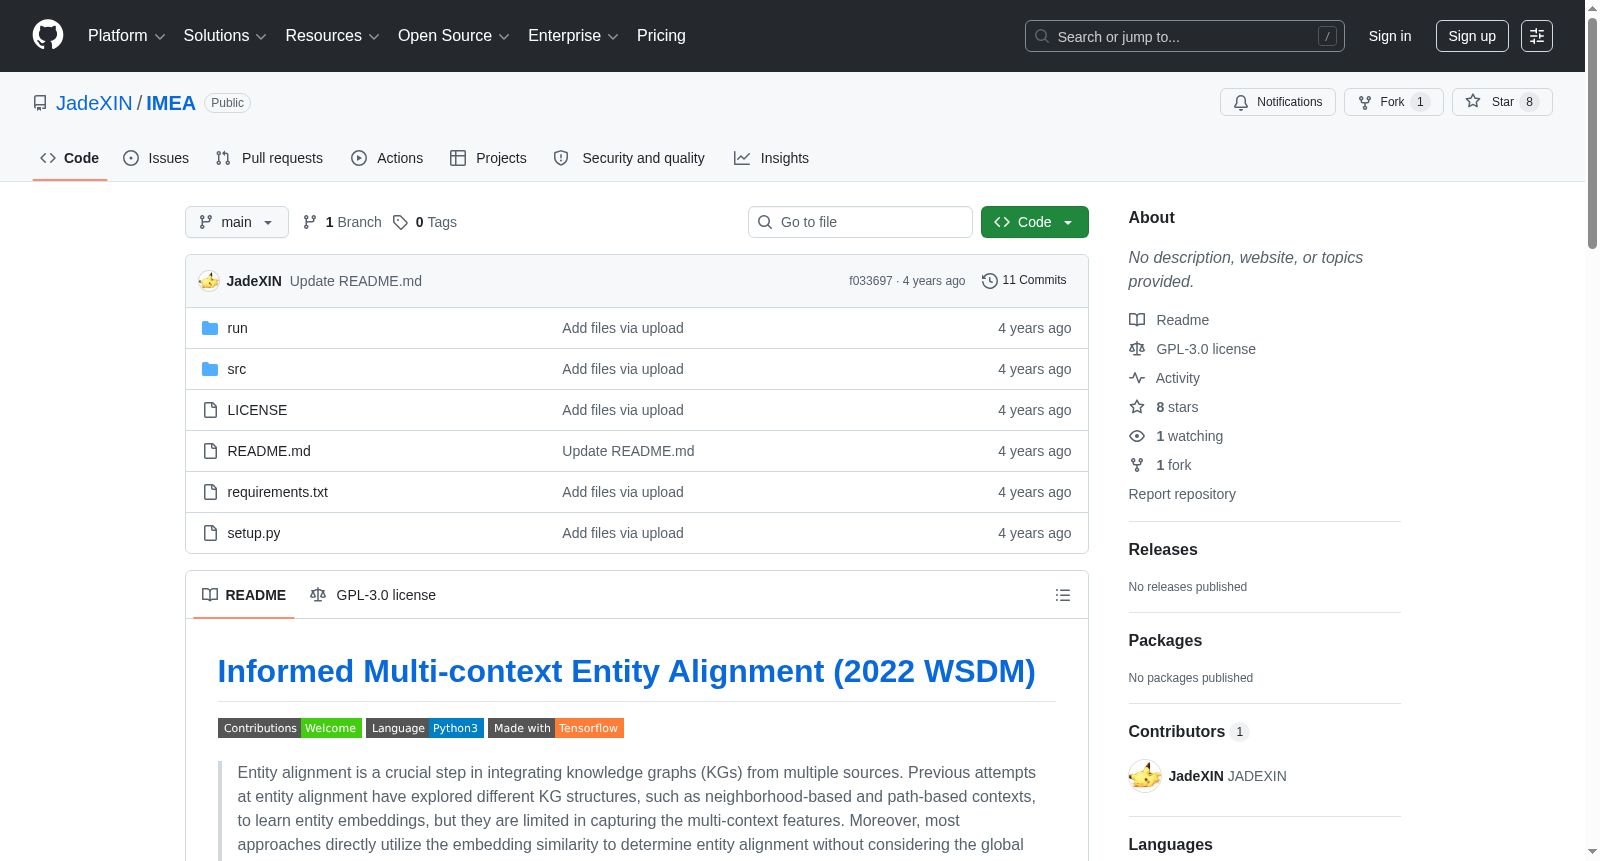The width and height of the screenshot is (1600, 861).
Task: Click the Contributions Welcome badge
Action: click(290, 728)
